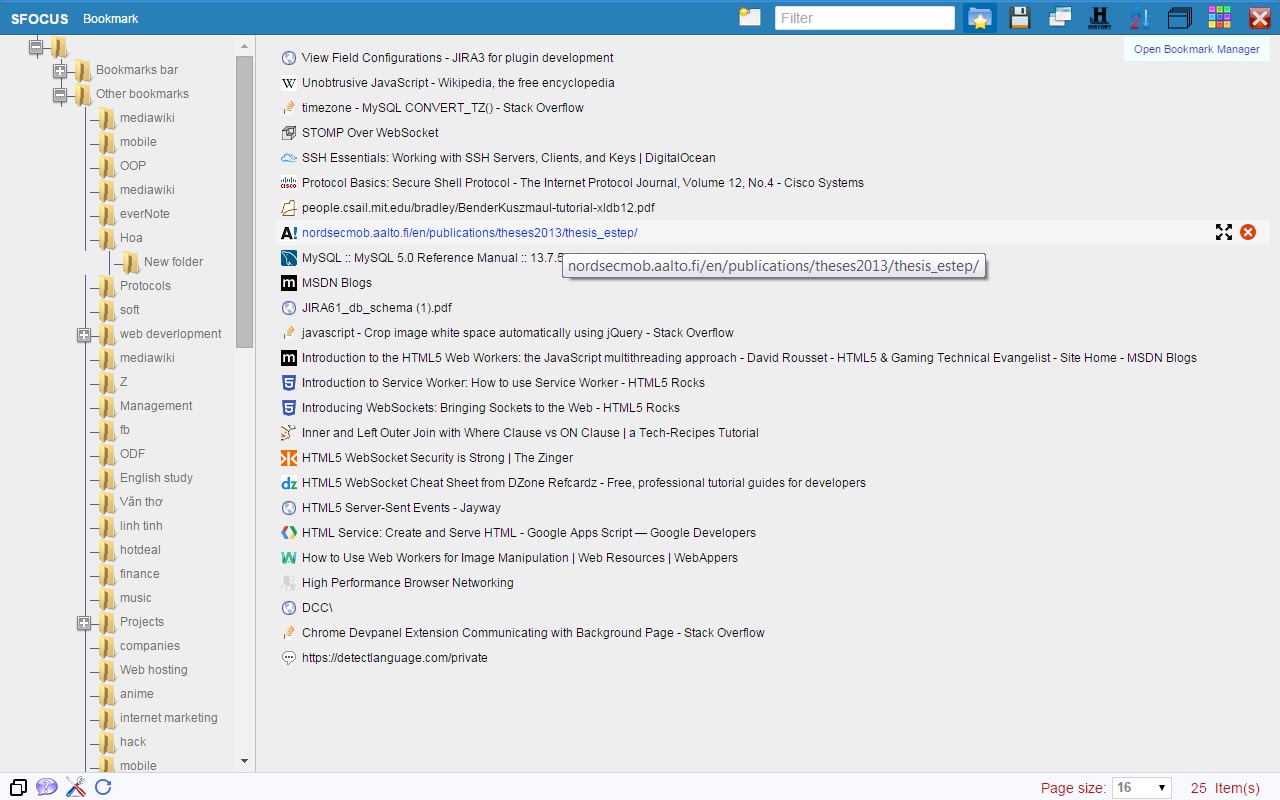Screen dimensions: 1280x800
Task: Click the A-Z sort icon
Action: (x=1139, y=18)
